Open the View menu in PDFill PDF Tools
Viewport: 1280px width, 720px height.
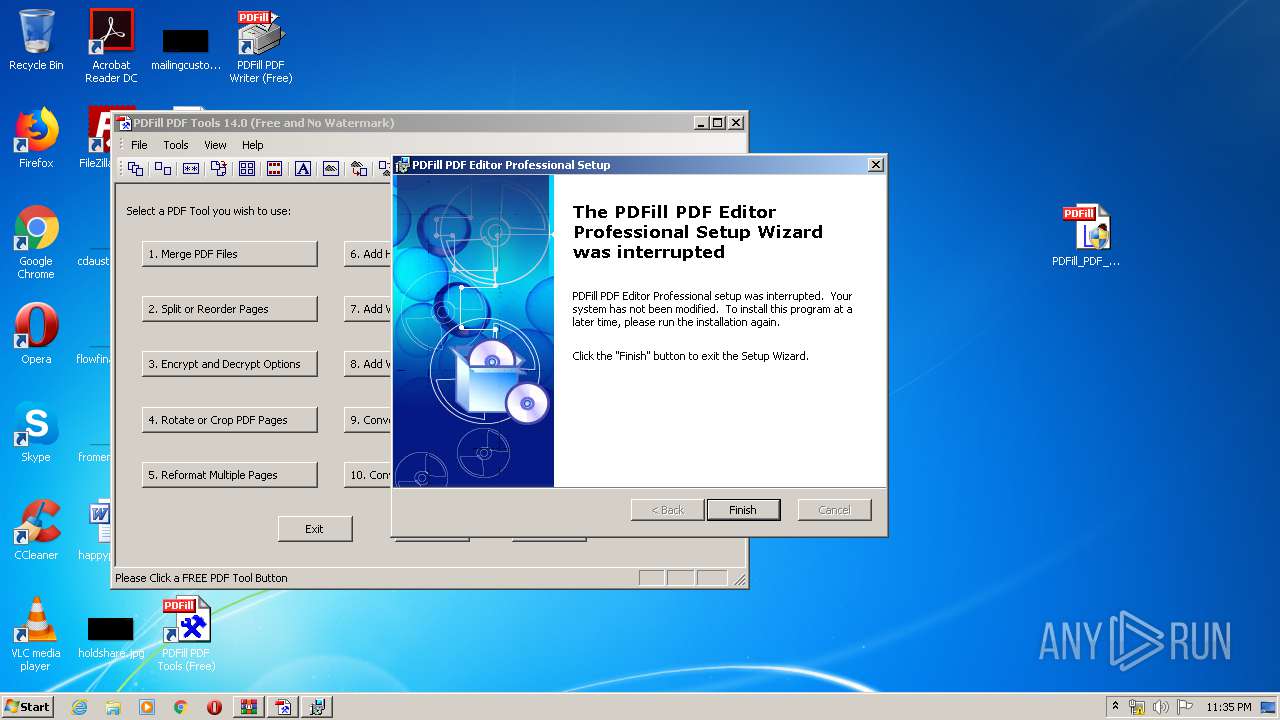[x=215, y=145]
